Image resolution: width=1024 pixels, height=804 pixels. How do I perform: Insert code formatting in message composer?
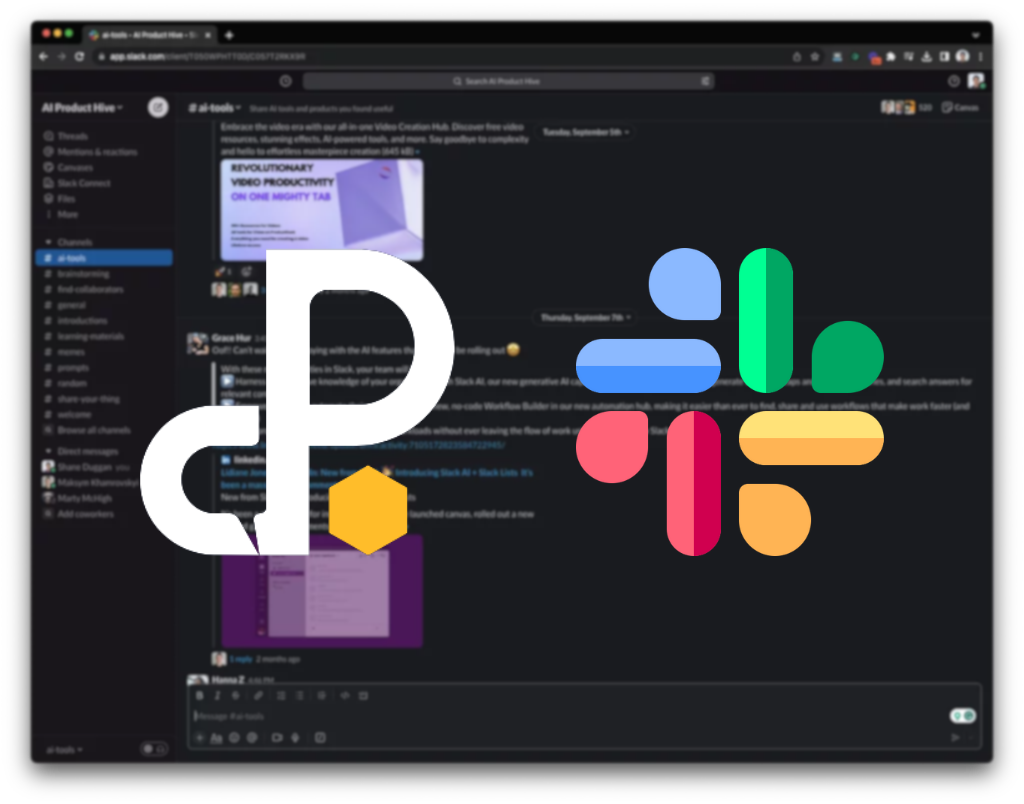(x=345, y=696)
